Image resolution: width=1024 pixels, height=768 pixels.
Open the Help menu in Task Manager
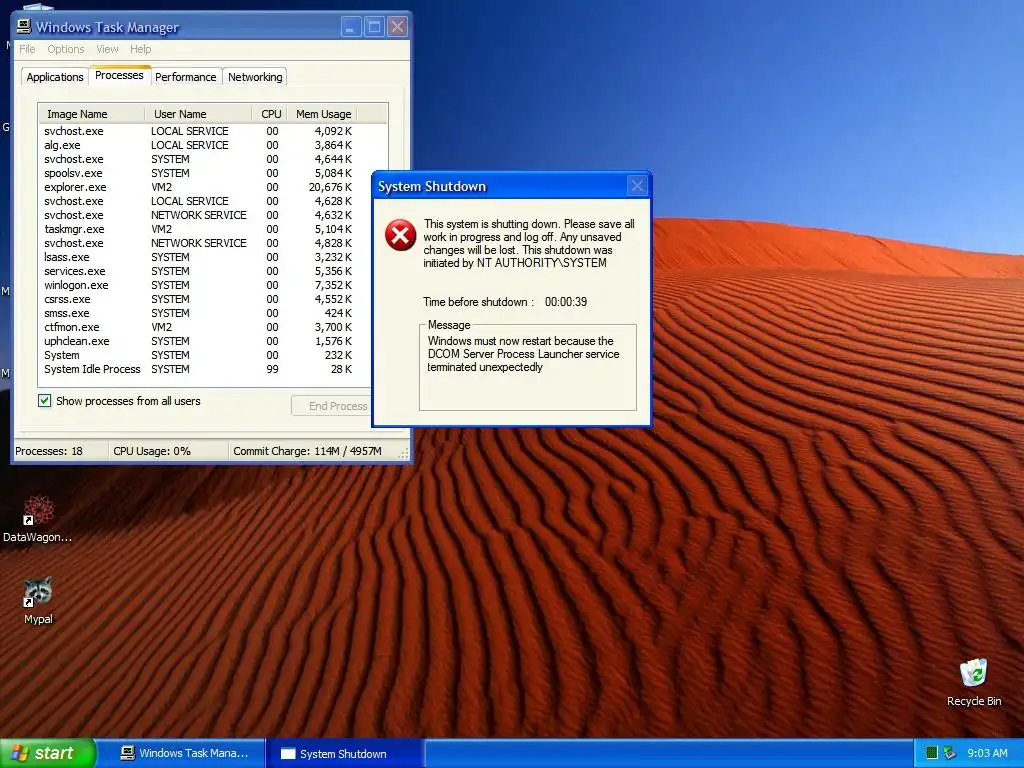[140, 49]
